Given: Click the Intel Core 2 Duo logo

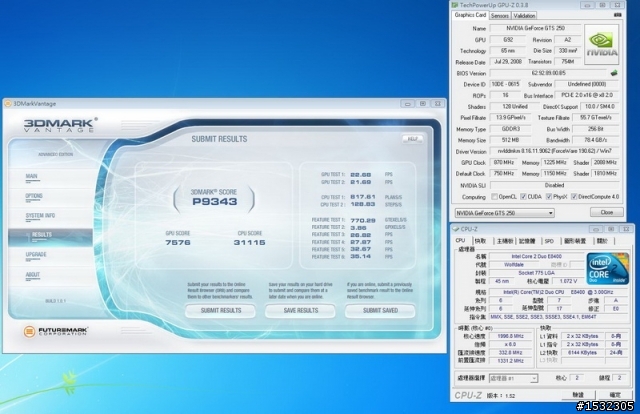Looking at the screenshot, I should [608, 268].
